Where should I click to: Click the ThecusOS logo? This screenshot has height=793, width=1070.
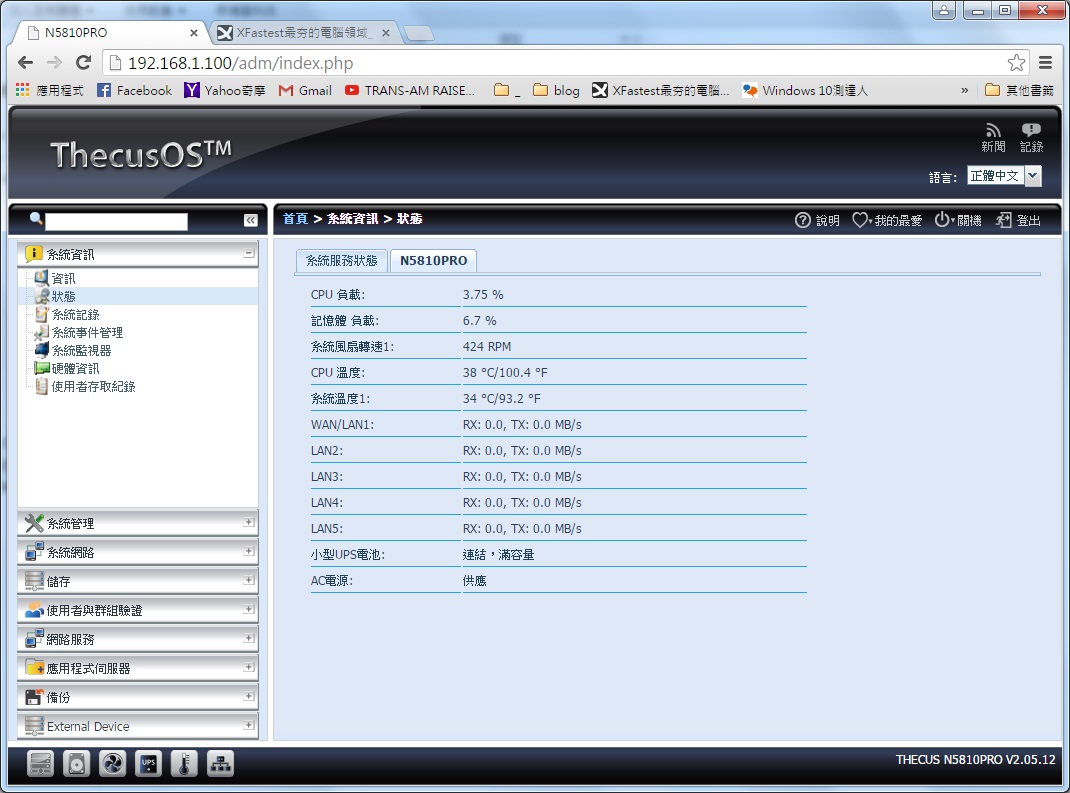click(x=141, y=154)
